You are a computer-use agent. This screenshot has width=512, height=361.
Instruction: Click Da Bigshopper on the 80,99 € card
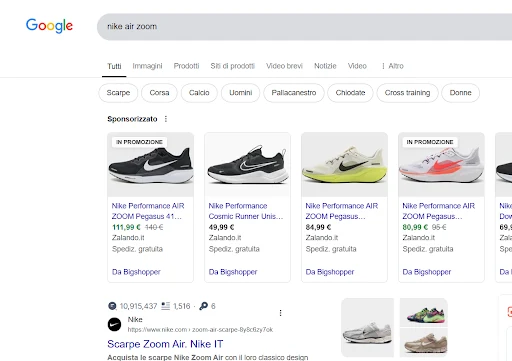(x=427, y=272)
